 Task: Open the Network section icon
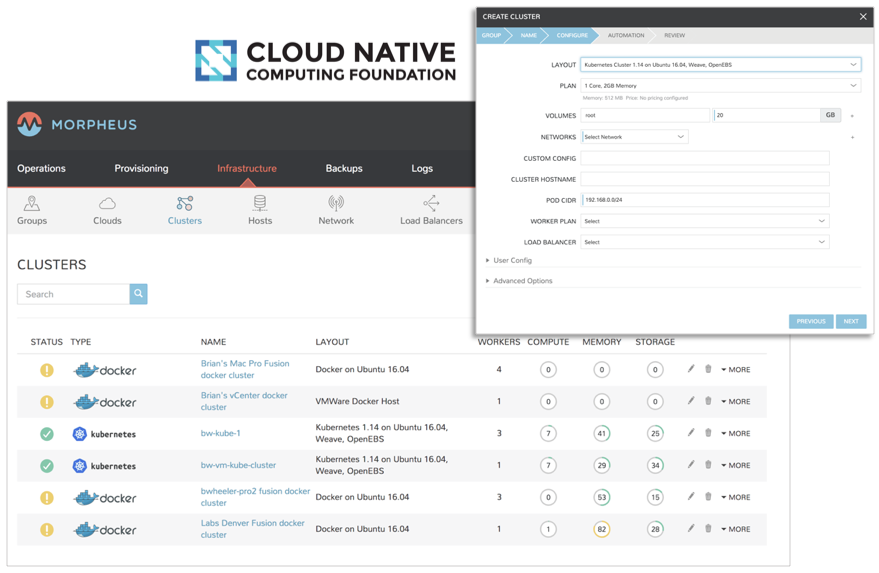tap(336, 203)
